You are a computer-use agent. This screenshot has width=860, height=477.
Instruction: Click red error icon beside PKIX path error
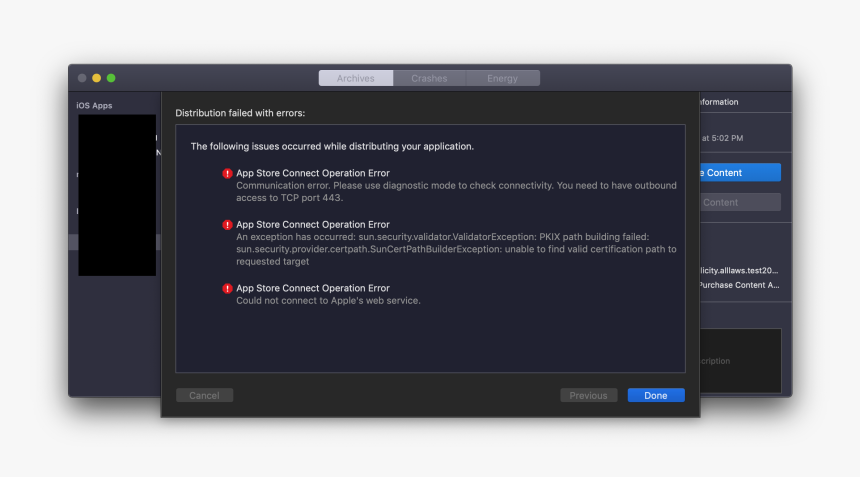[x=227, y=225]
